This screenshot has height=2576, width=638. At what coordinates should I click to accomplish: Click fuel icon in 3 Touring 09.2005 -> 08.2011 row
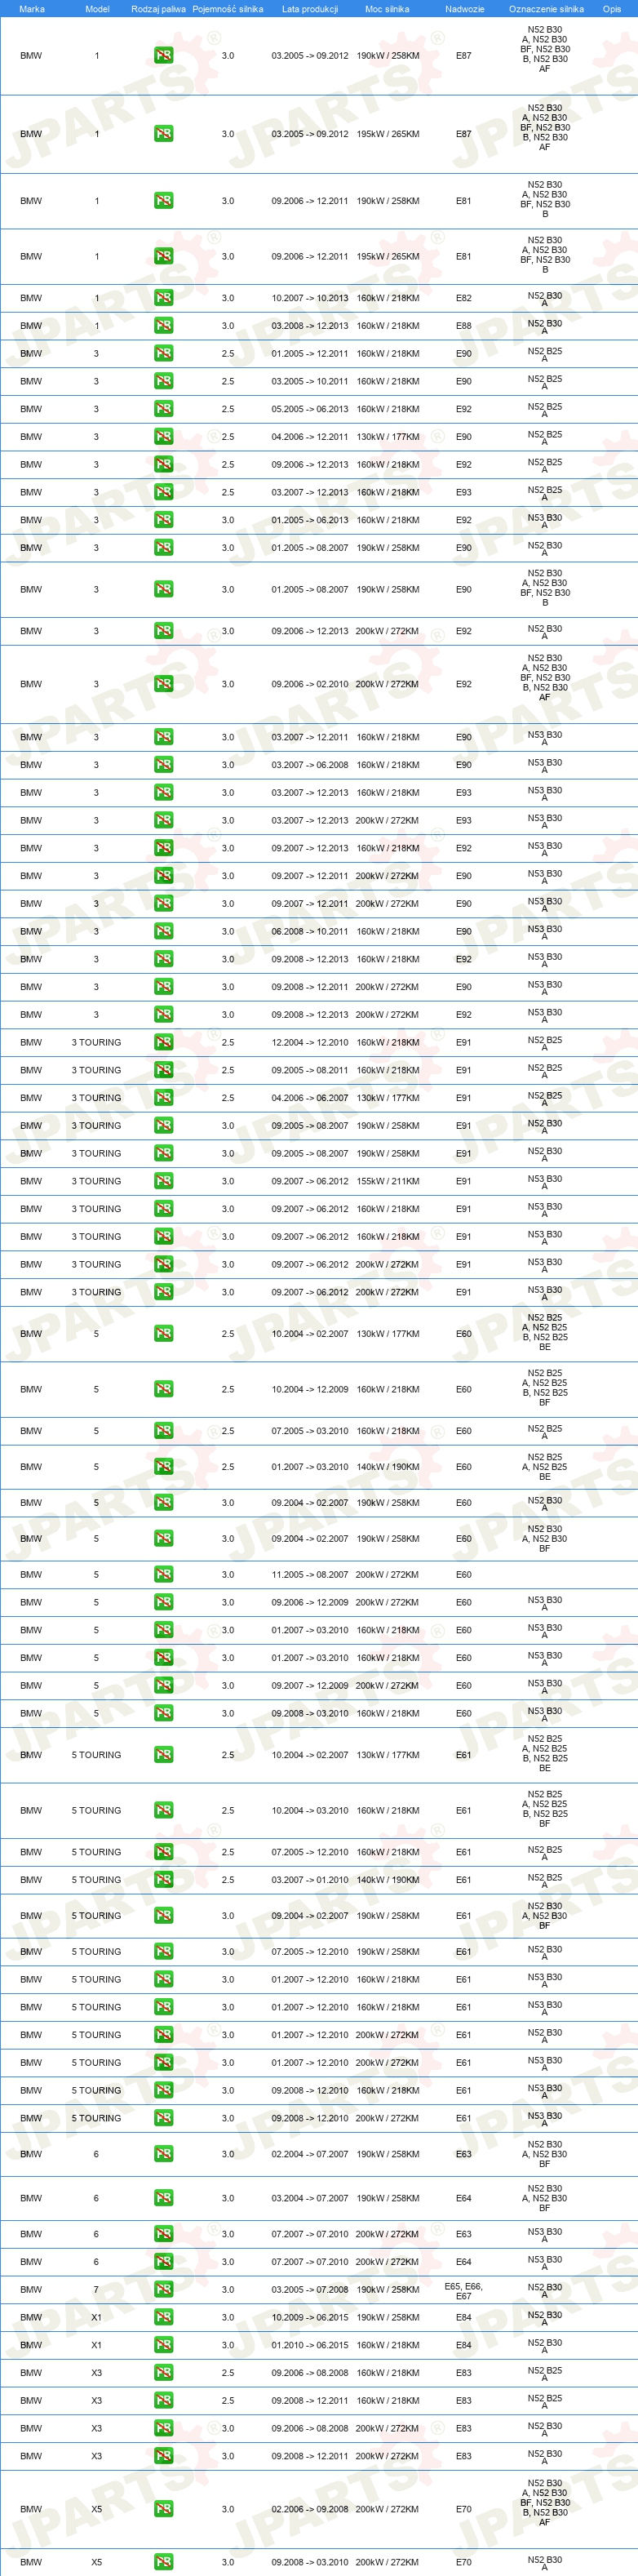click(x=164, y=1071)
